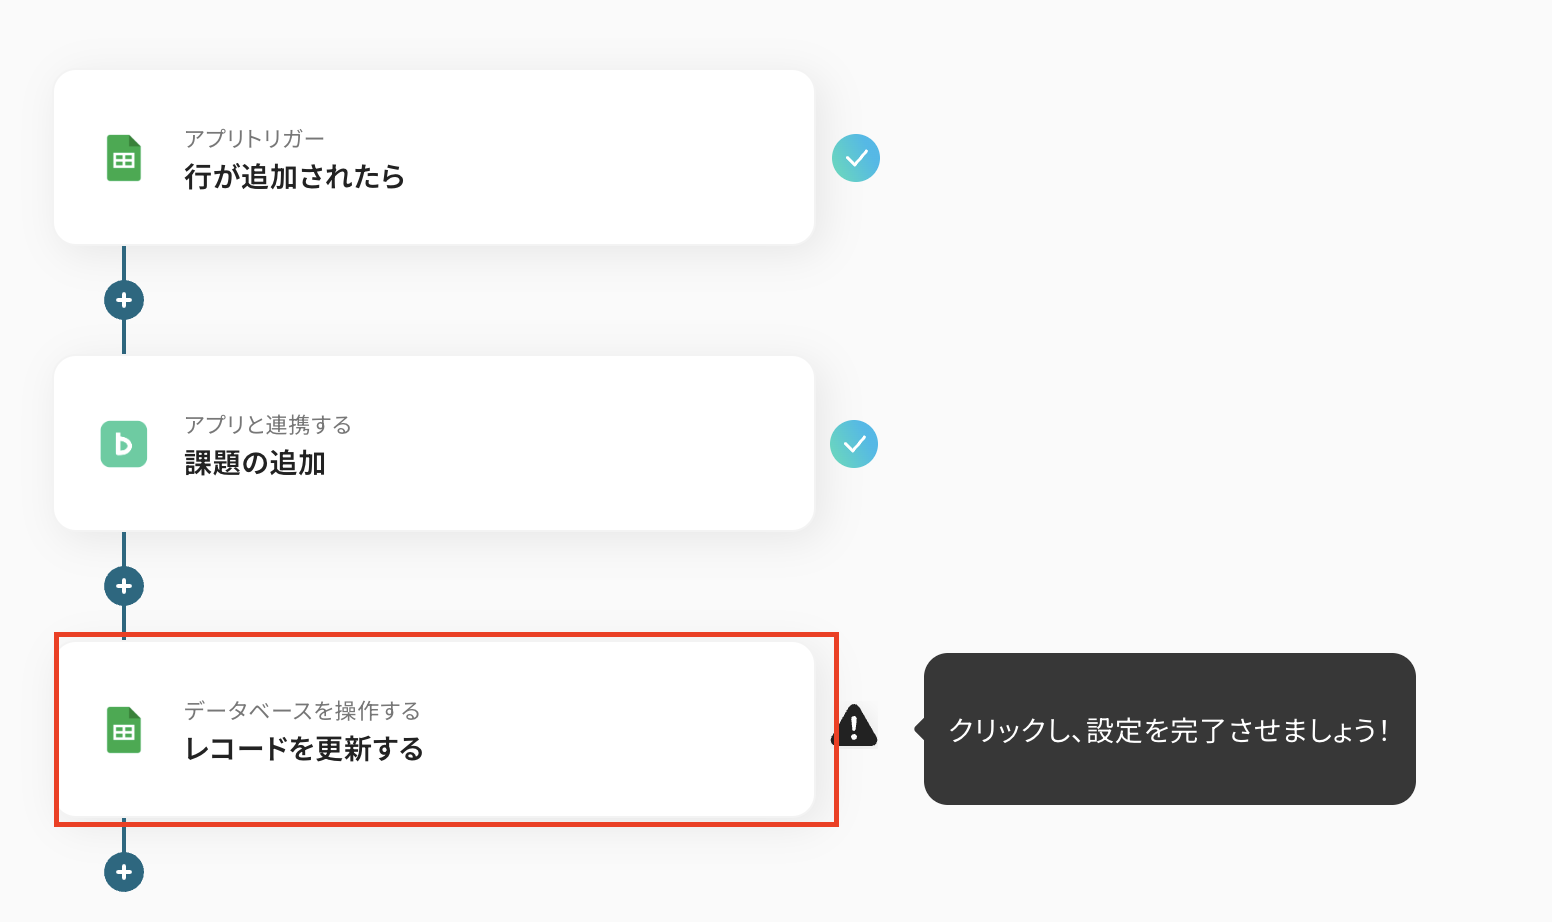Click the アプリと連携する label
1552x922 pixels.
[267, 425]
